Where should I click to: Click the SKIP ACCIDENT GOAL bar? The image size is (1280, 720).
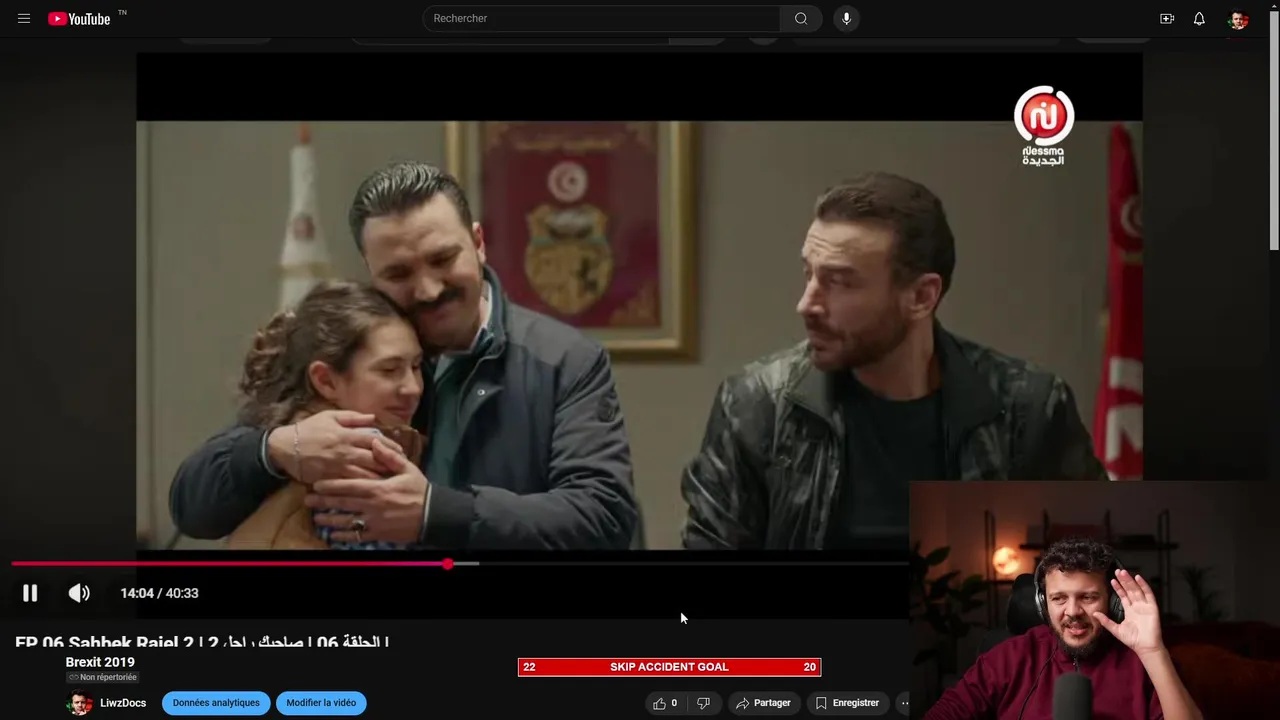coord(669,667)
